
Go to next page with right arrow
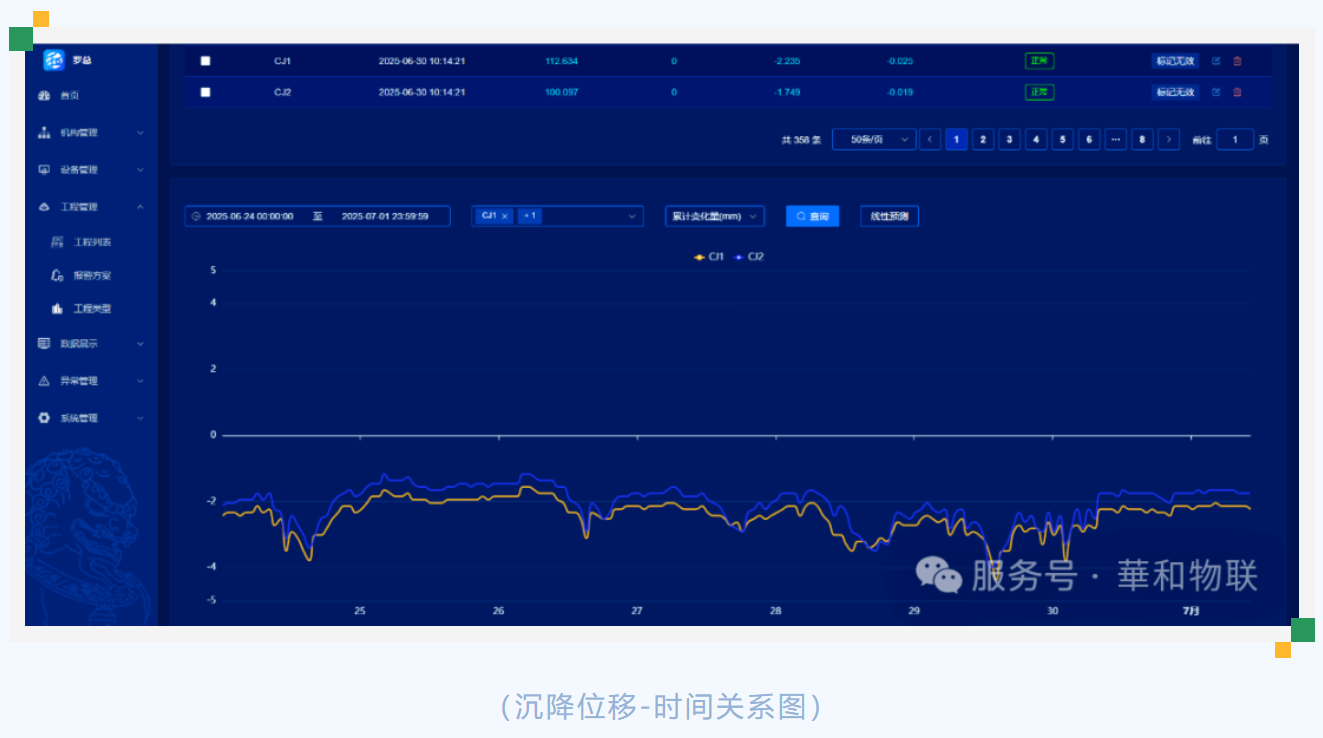click(1168, 140)
